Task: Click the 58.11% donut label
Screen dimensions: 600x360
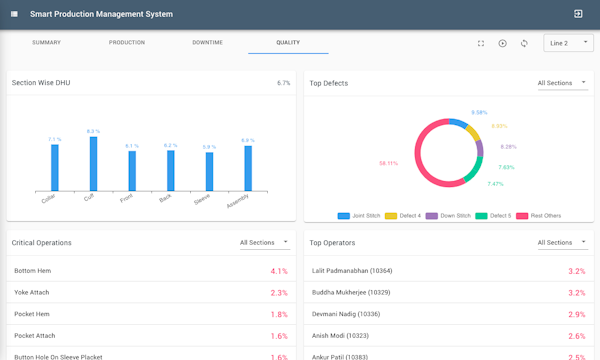Action: [x=388, y=163]
